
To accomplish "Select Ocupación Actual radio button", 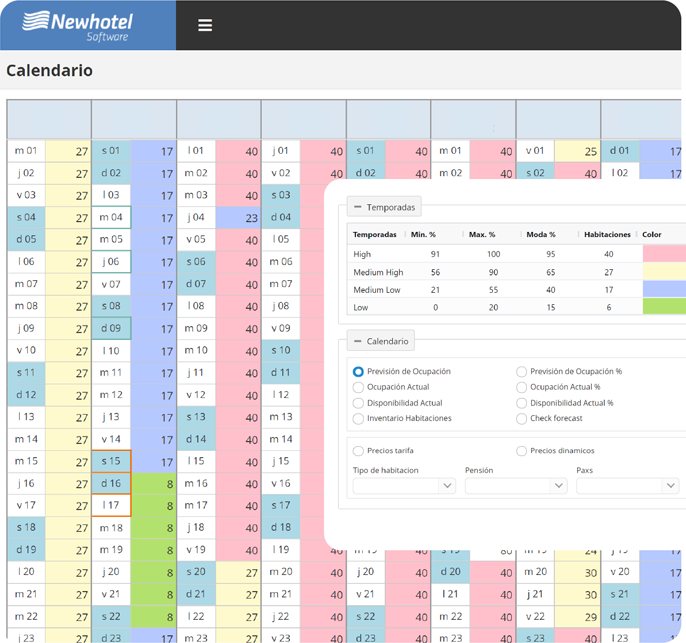I will coord(358,387).
